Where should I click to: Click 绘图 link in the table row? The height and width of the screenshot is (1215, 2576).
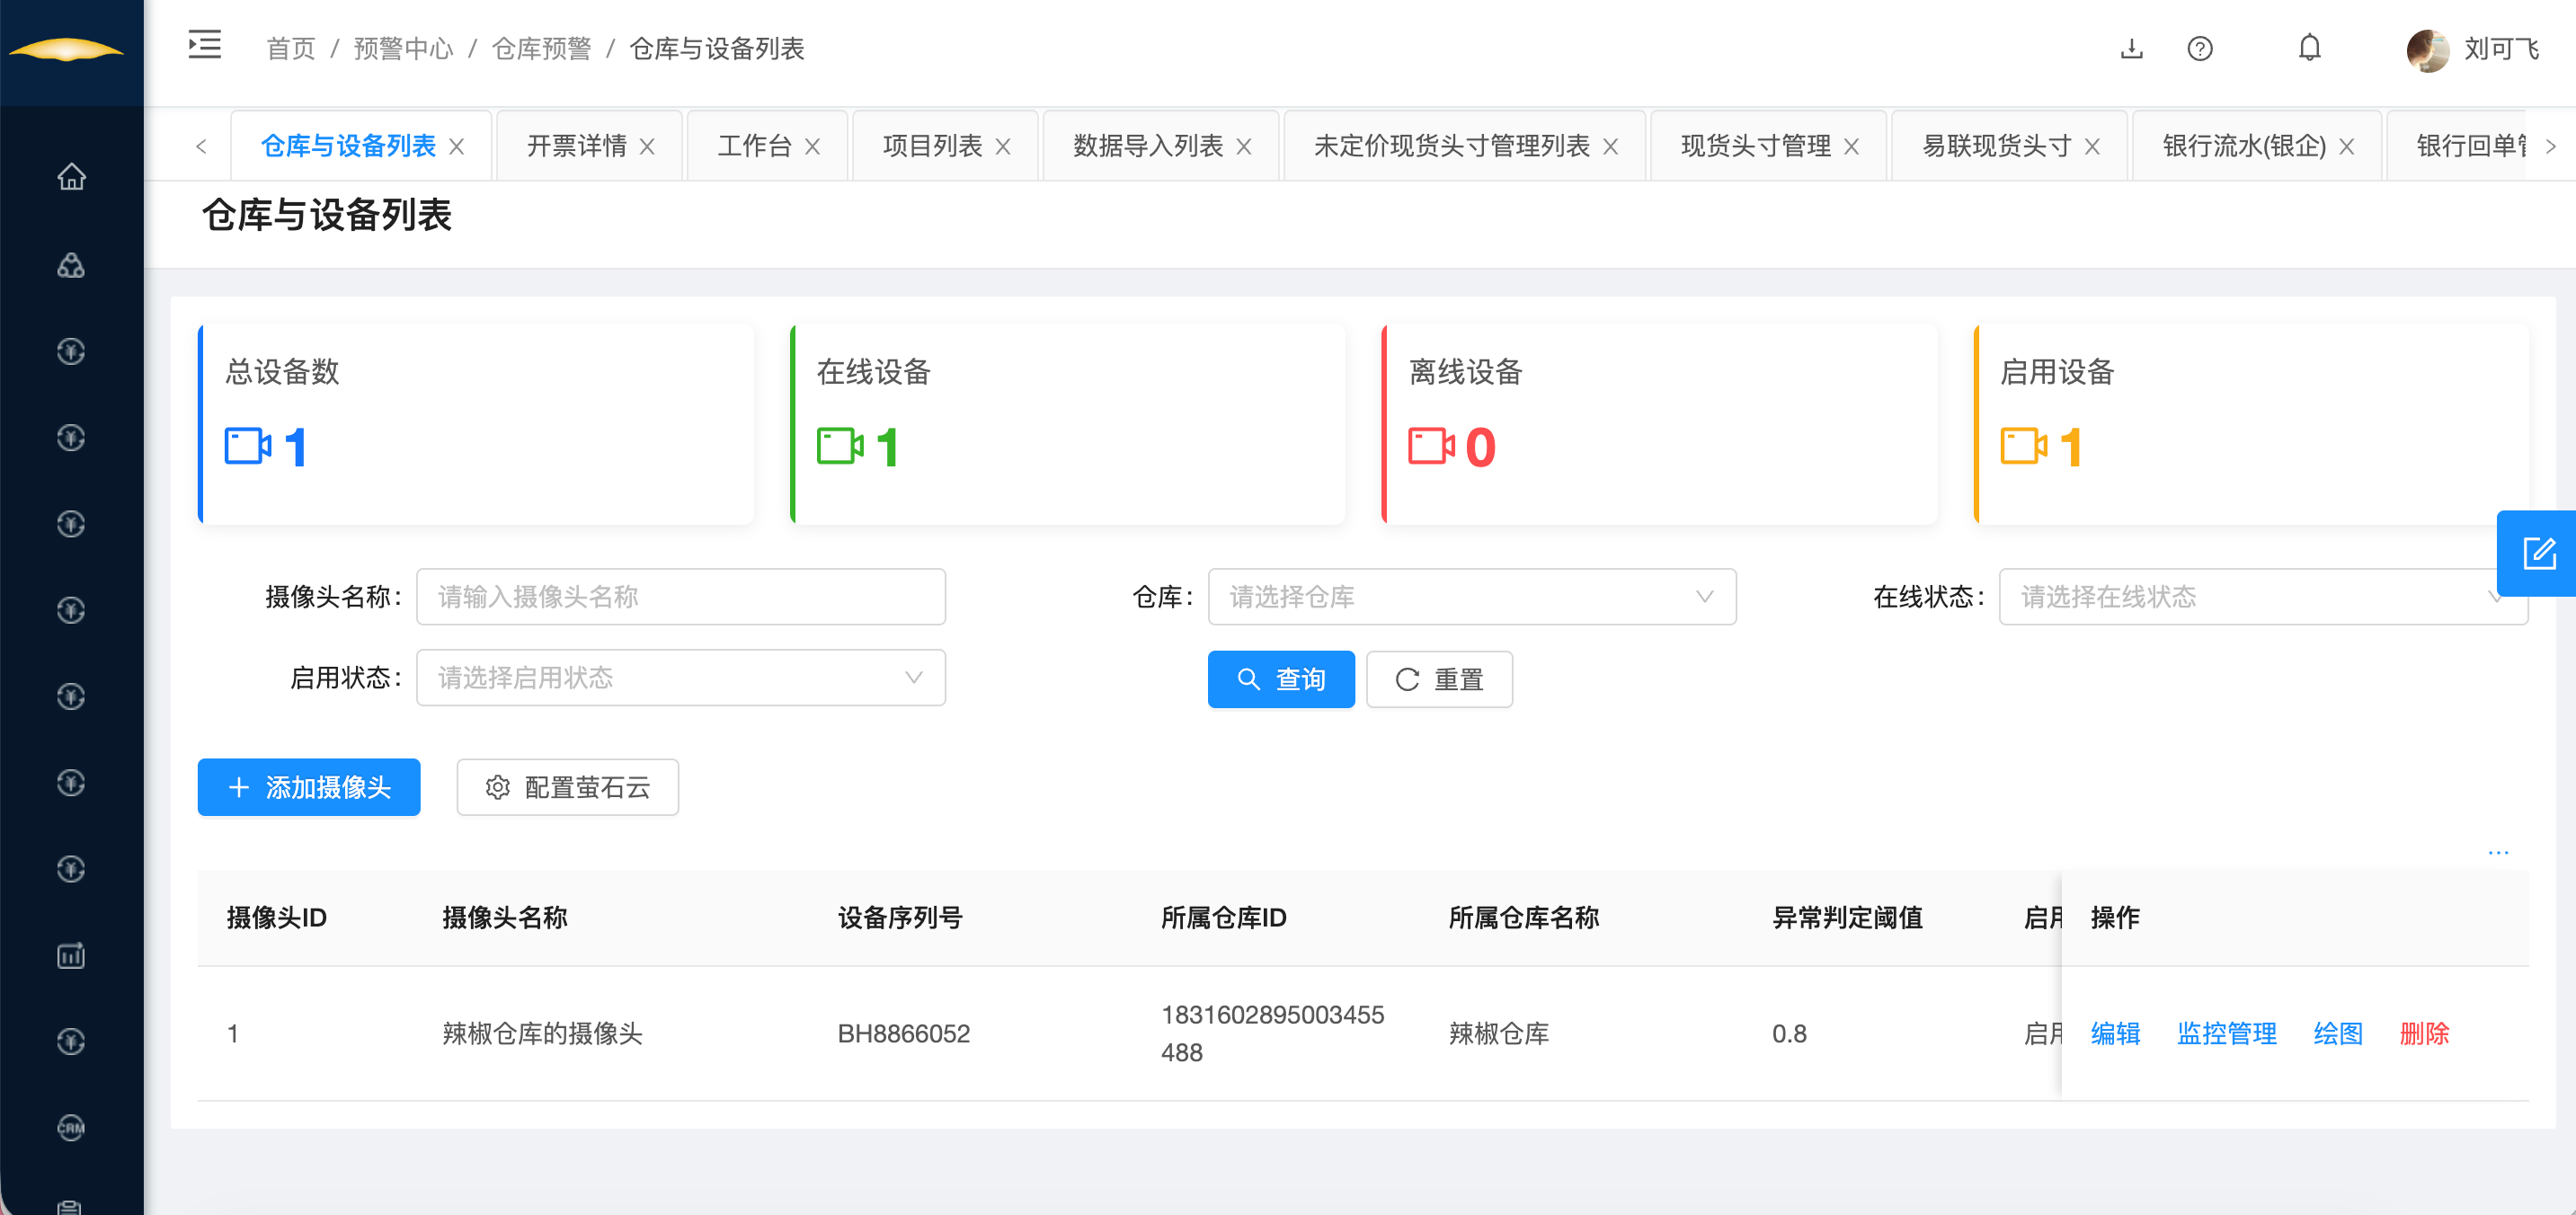click(2338, 1033)
